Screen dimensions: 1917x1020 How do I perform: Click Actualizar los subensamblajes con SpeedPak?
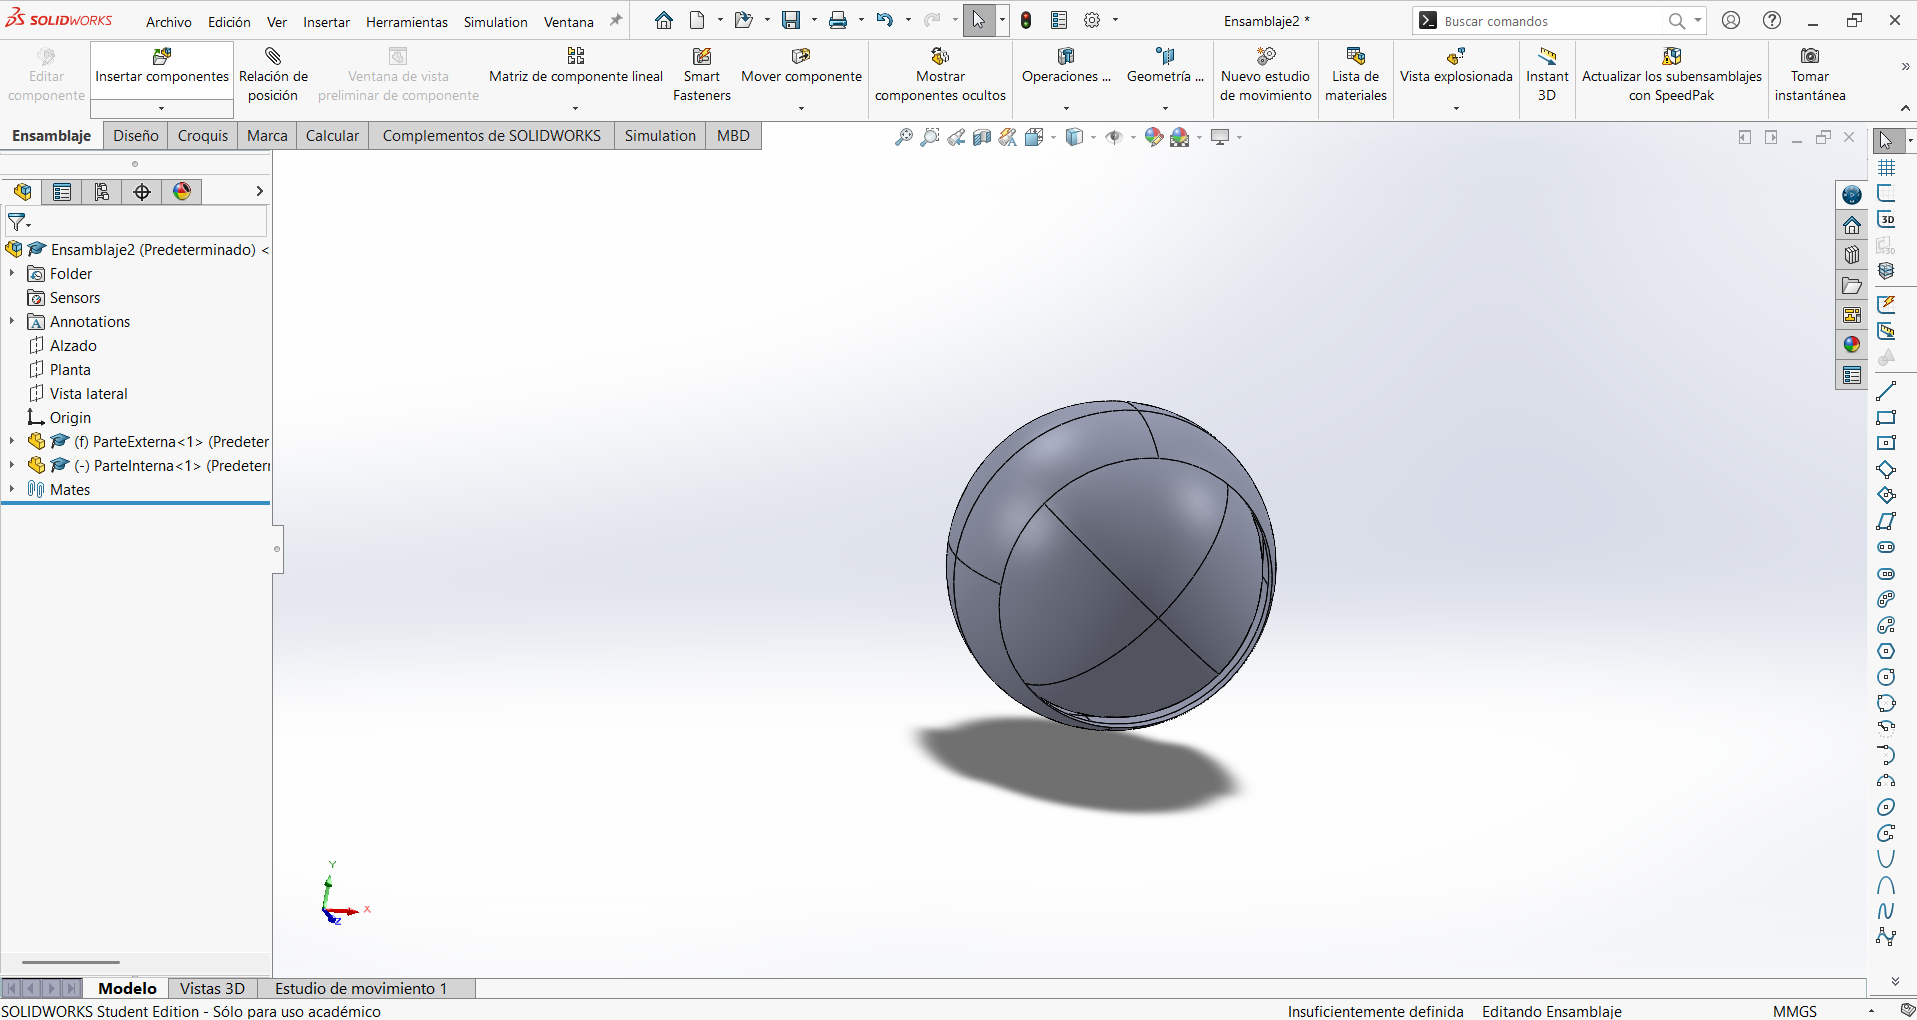pos(1671,75)
